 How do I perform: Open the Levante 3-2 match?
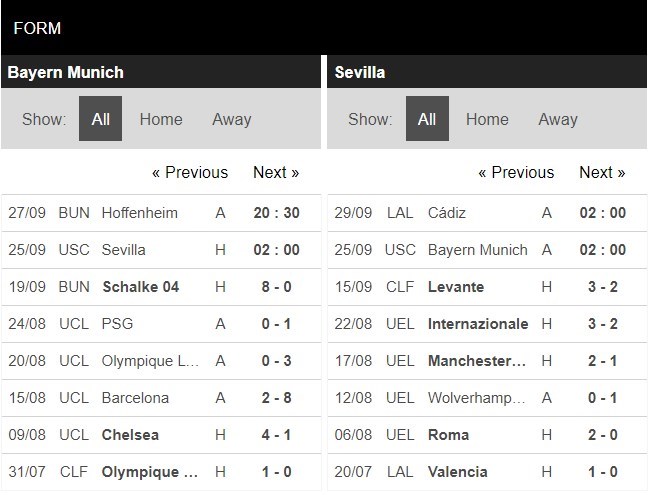point(456,287)
